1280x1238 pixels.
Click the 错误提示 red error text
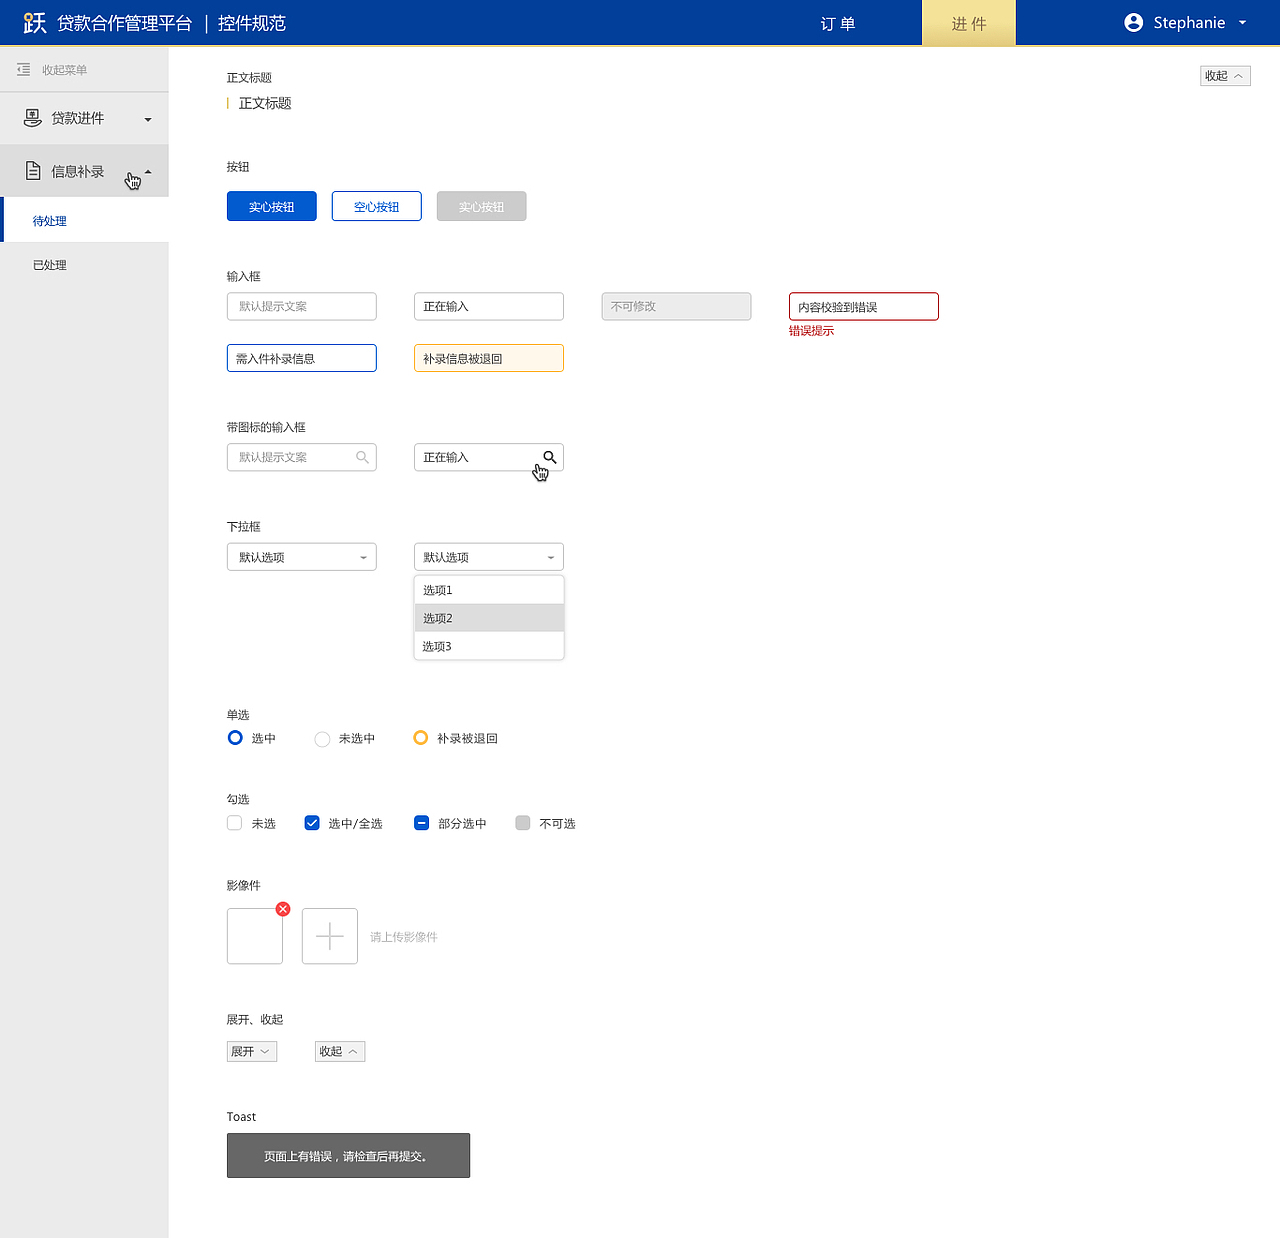pyautogui.click(x=811, y=331)
